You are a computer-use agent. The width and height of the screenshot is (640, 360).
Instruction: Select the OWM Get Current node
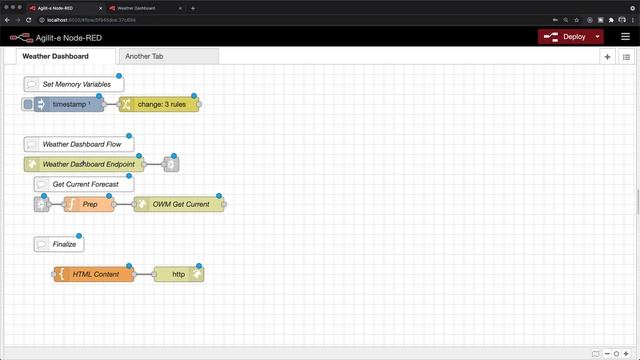(x=179, y=204)
